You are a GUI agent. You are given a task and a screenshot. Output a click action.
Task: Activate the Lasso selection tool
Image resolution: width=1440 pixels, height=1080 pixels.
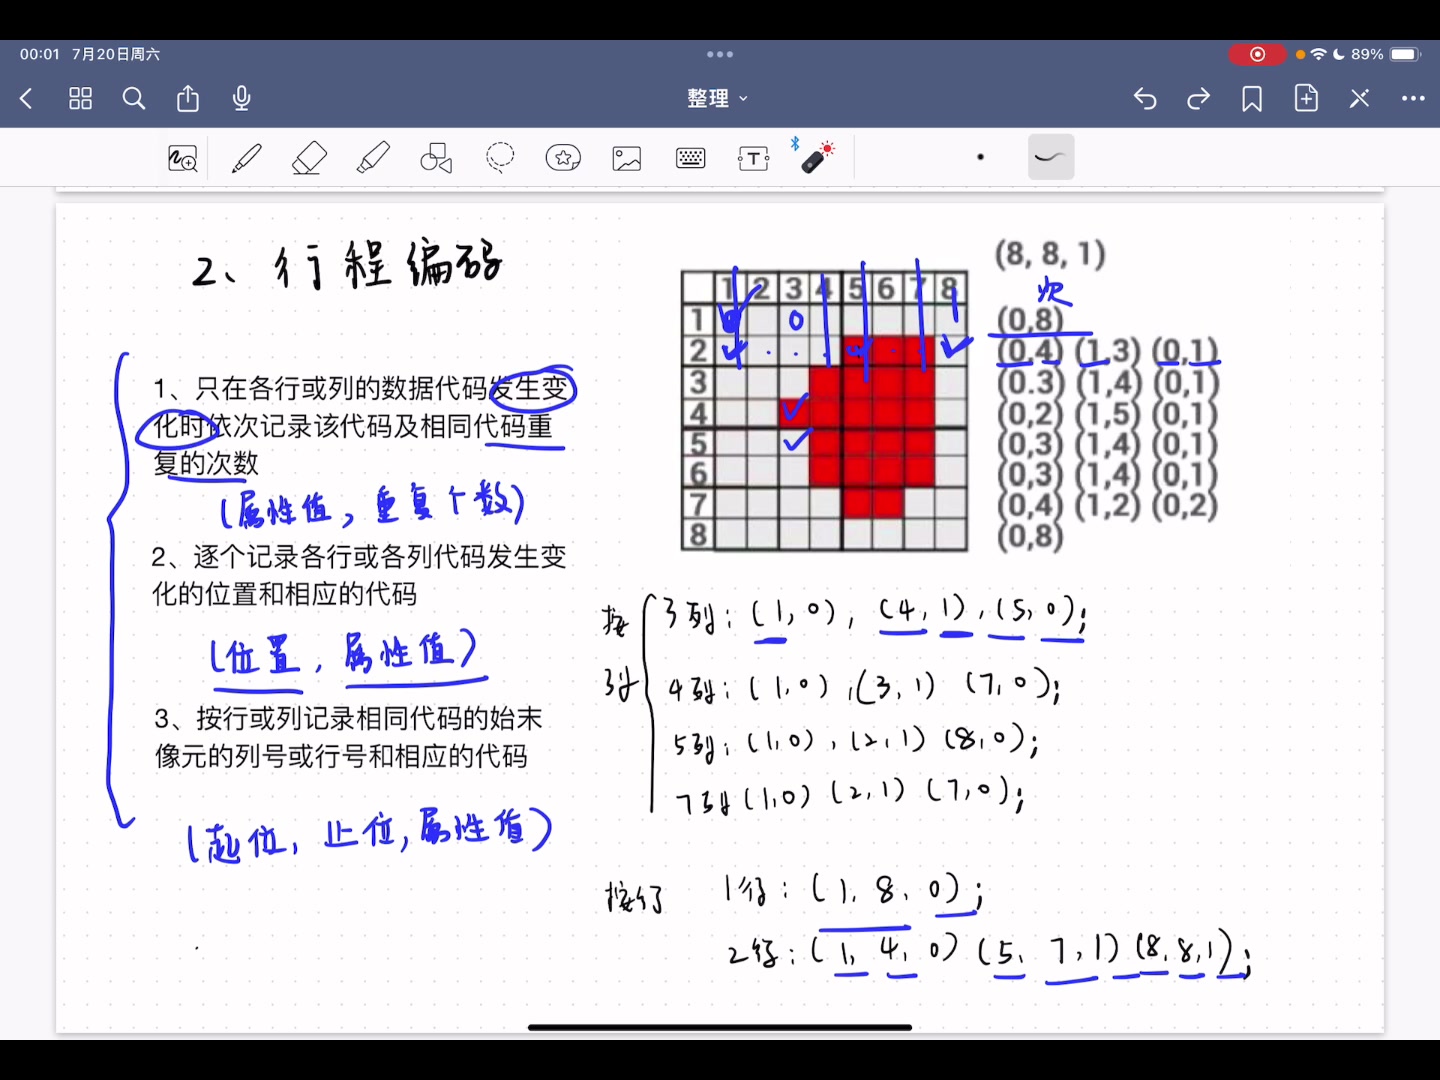500,157
